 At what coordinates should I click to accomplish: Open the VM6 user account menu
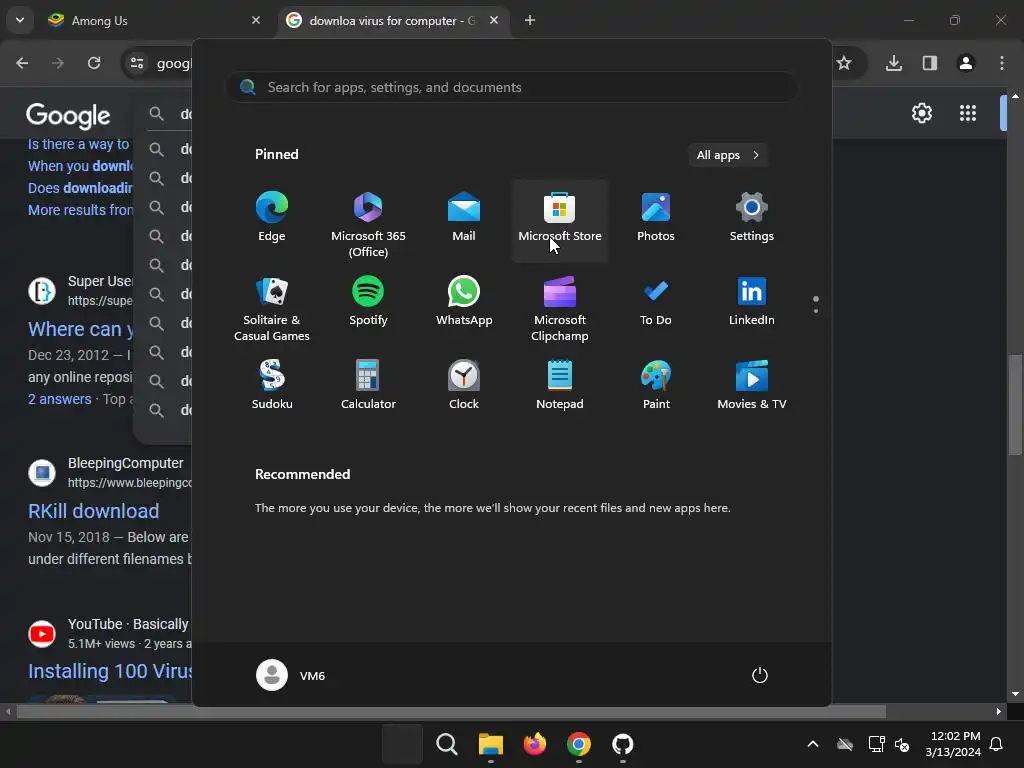click(x=291, y=675)
